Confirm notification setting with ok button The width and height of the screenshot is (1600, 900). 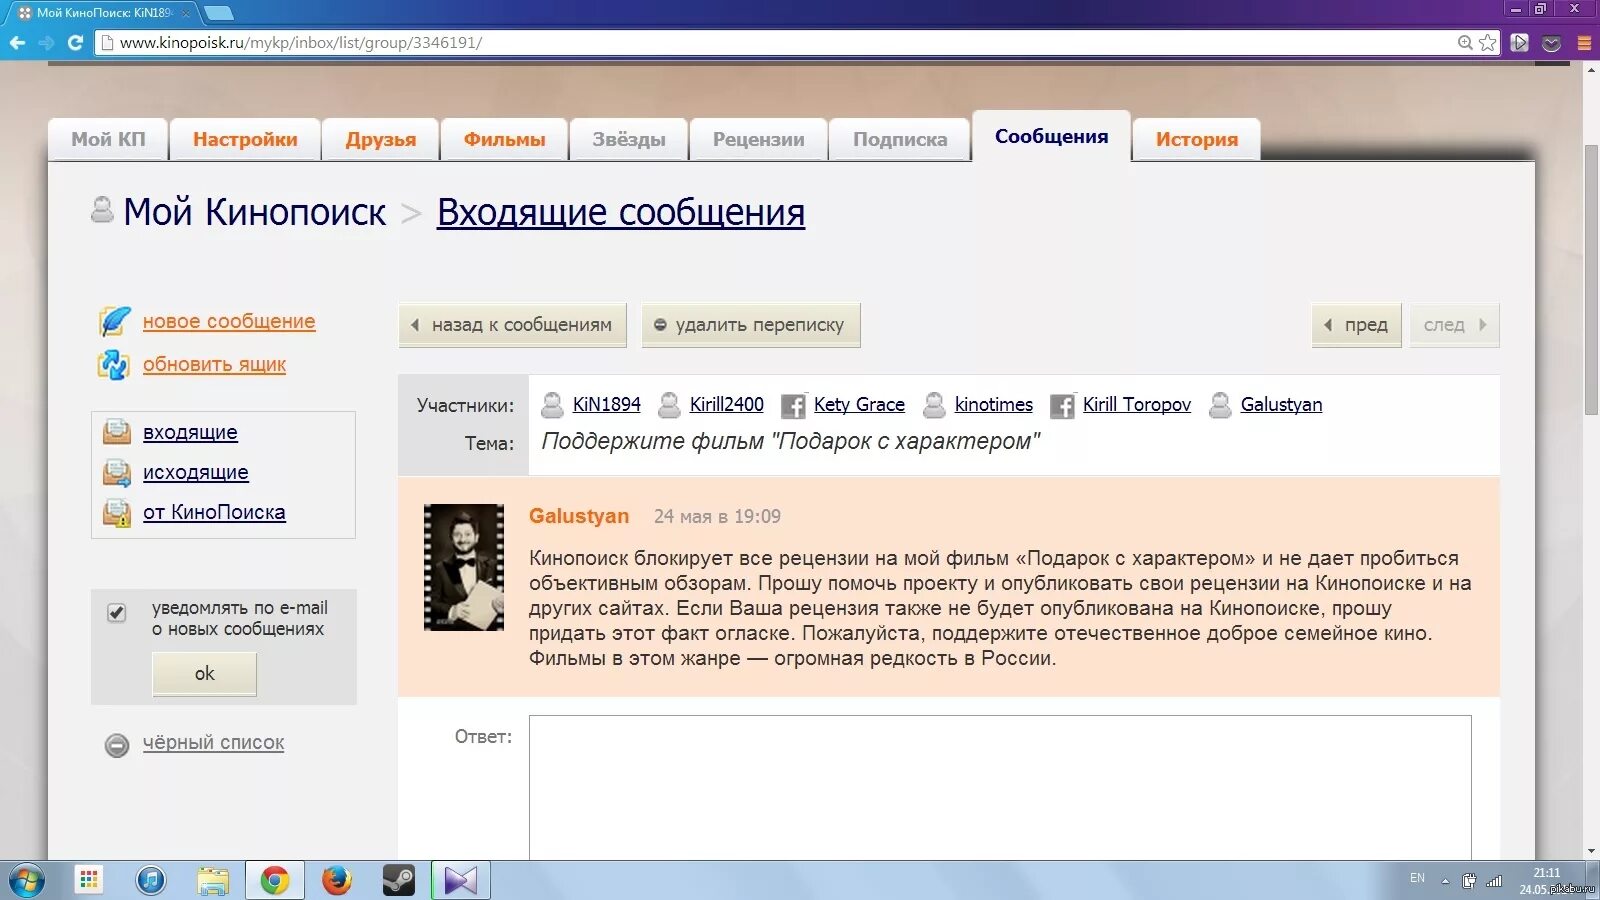(x=204, y=674)
